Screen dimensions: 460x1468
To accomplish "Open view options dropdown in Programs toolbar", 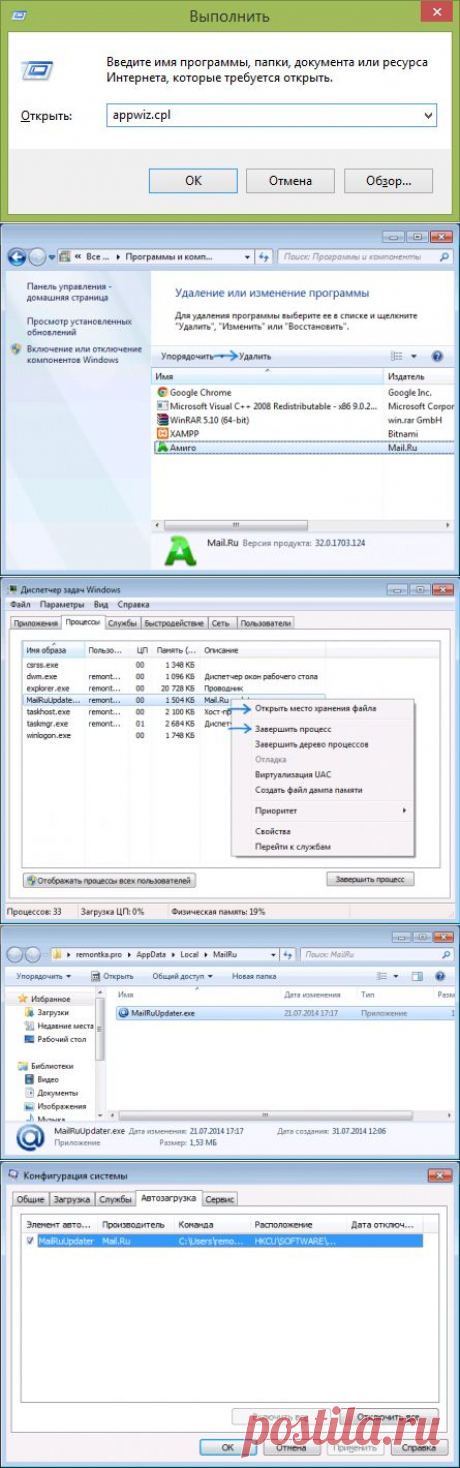I will (x=412, y=356).
